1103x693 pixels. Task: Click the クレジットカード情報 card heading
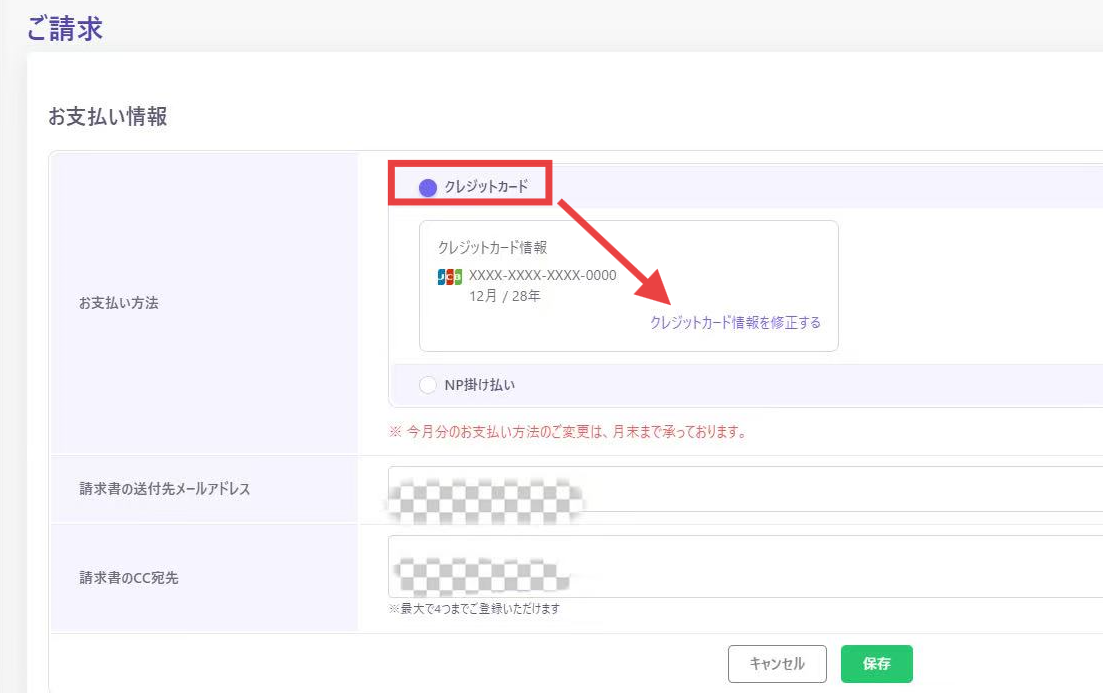pyautogui.click(x=492, y=247)
